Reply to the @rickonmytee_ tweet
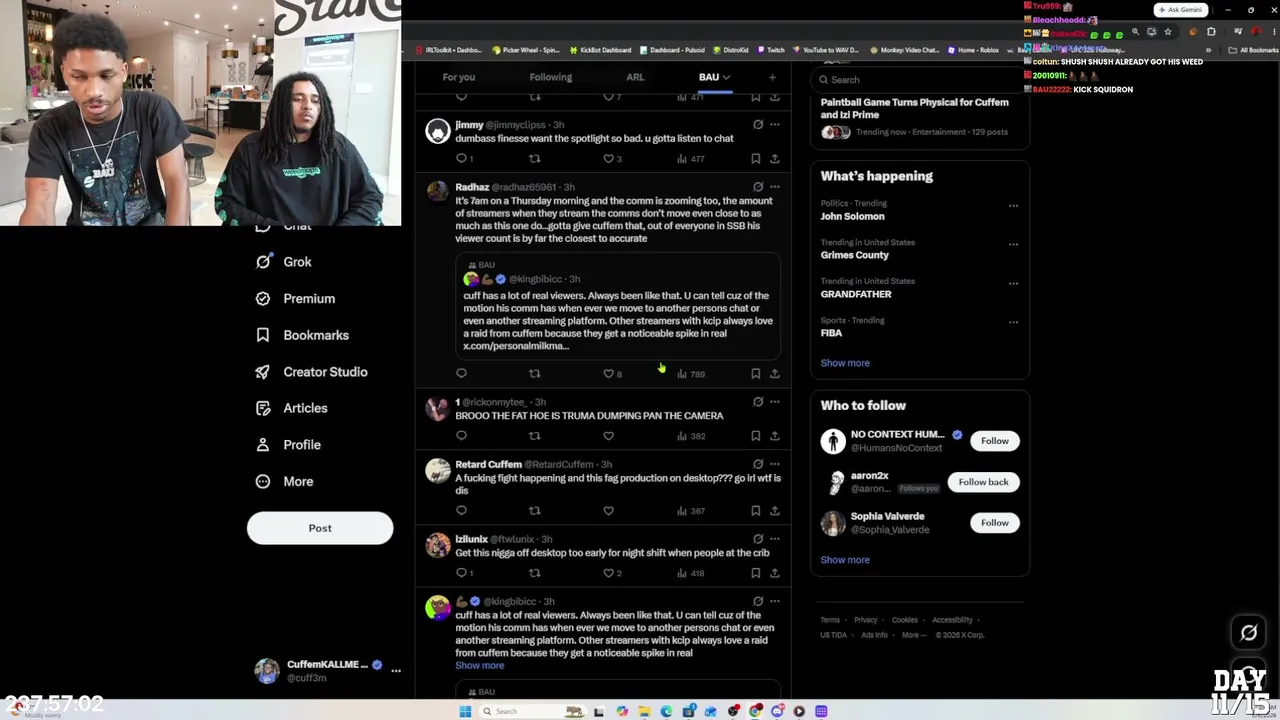The width and height of the screenshot is (1280, 720). [x=461, y=436]
